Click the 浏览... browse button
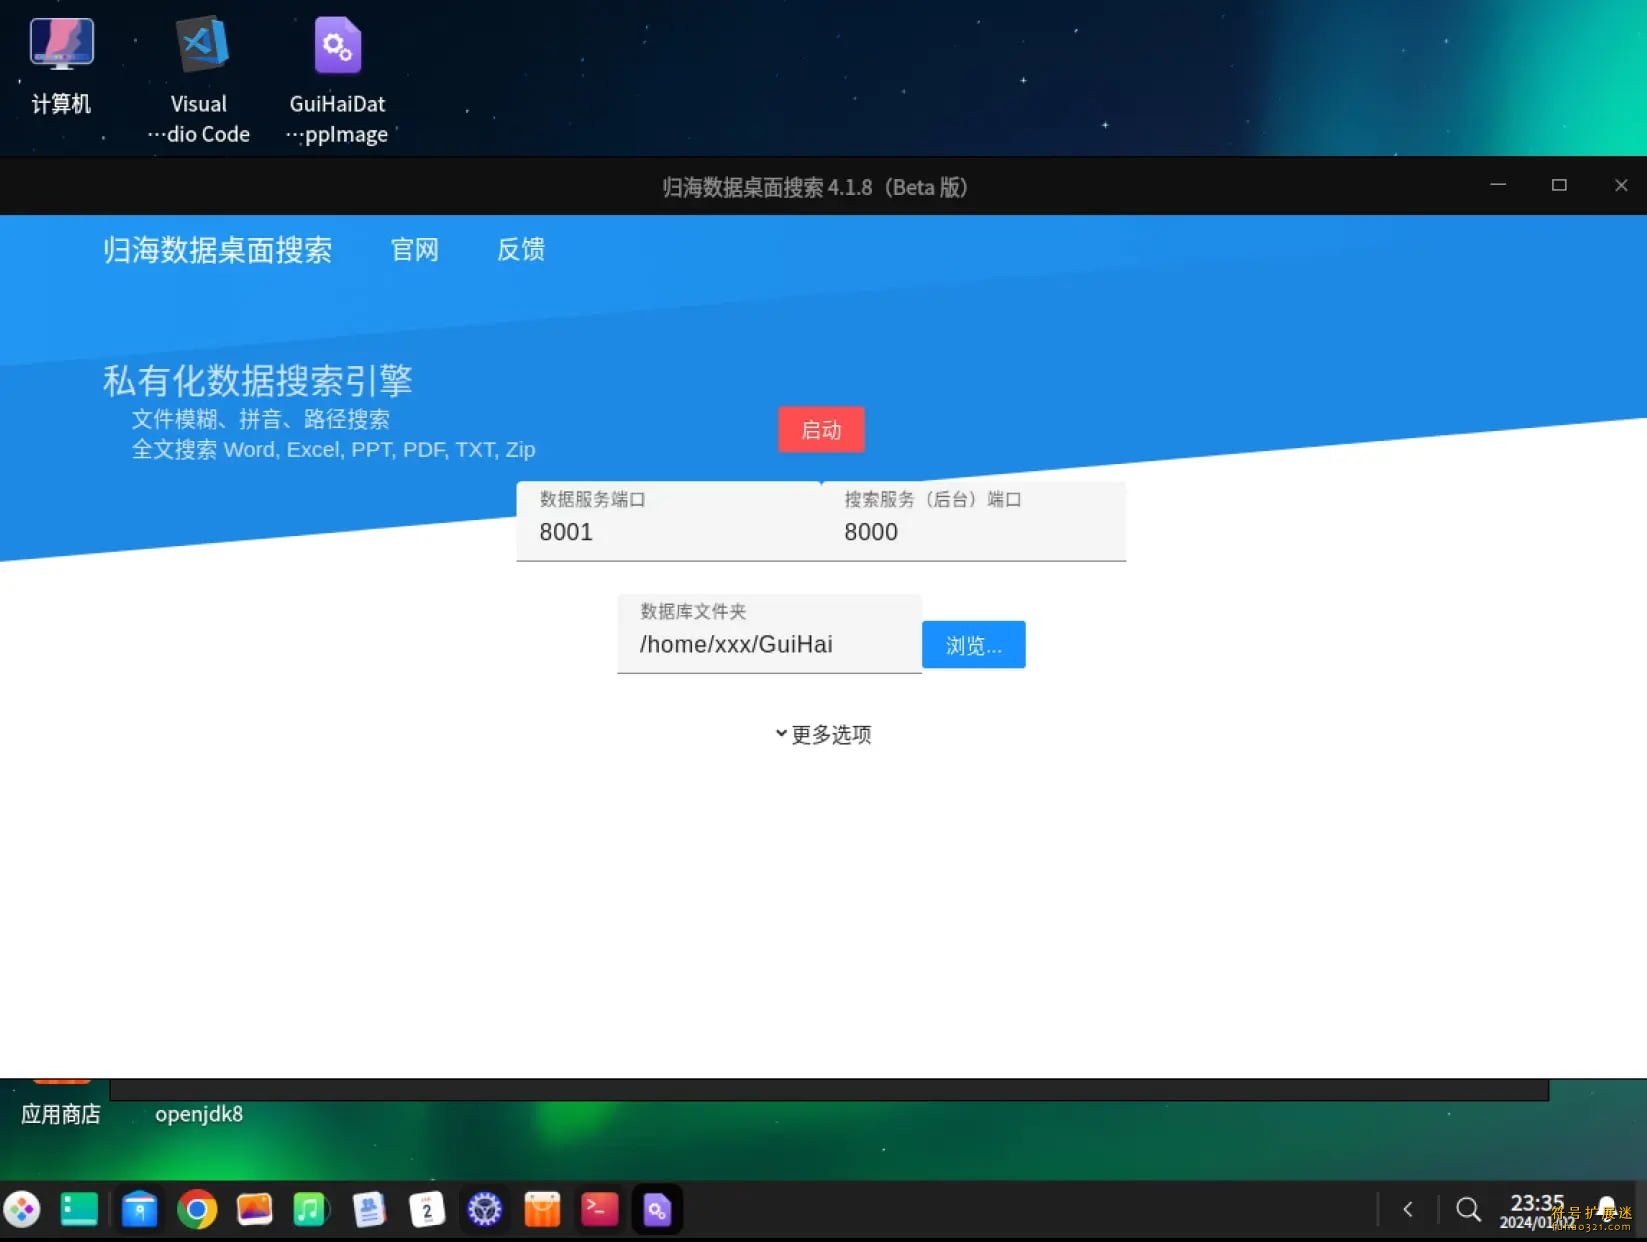1647x1242 pixels. click(973, 645)
